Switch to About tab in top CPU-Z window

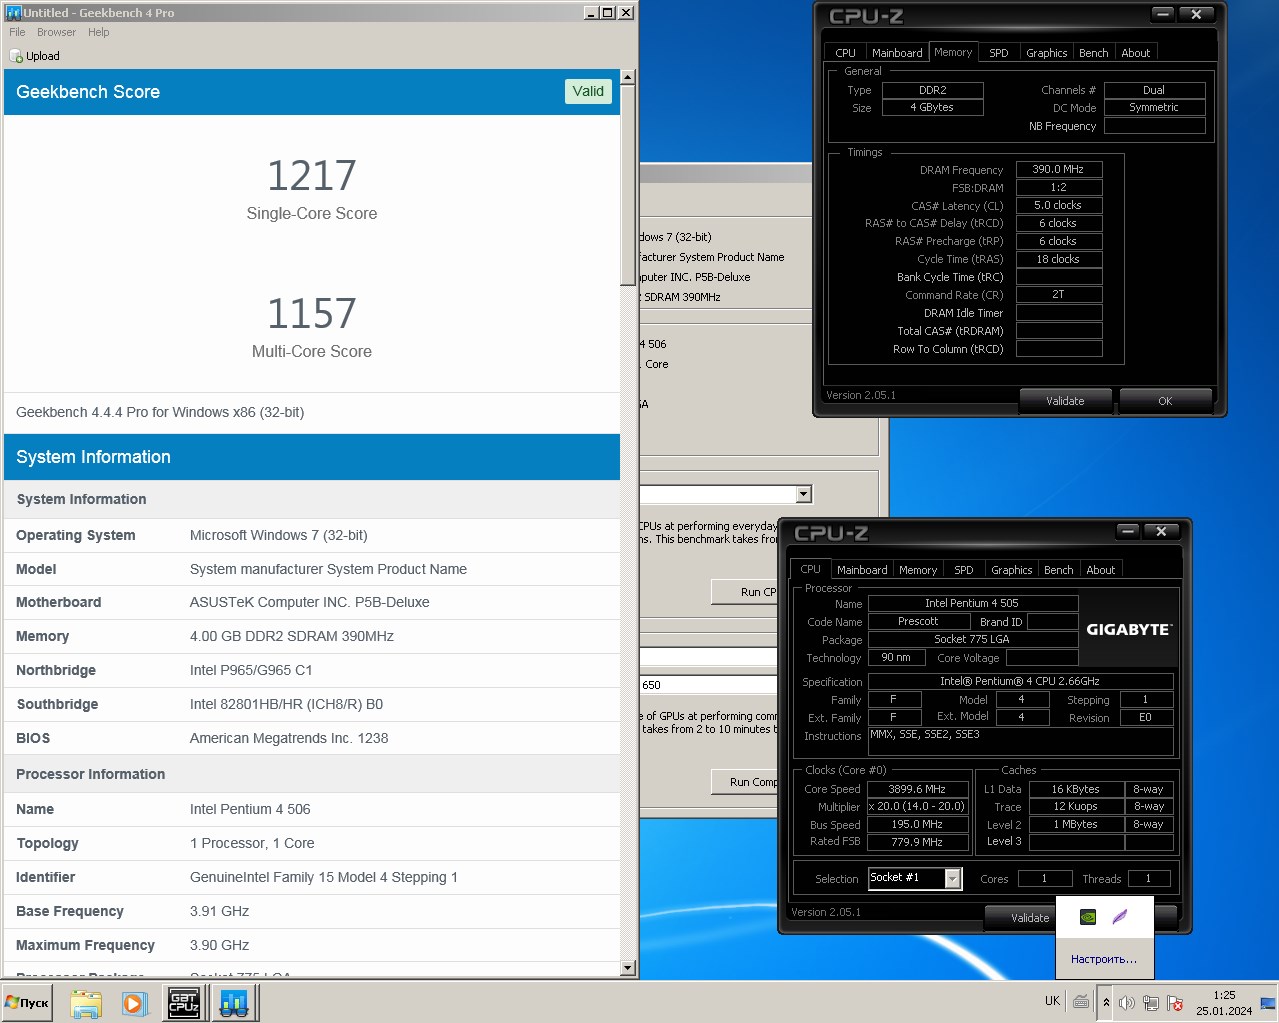(1135, 53)
